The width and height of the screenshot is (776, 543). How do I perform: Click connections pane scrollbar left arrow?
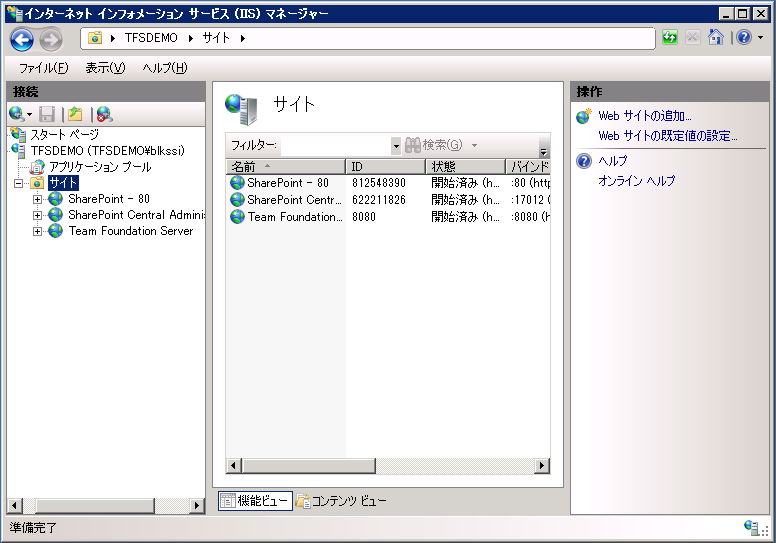14,505
